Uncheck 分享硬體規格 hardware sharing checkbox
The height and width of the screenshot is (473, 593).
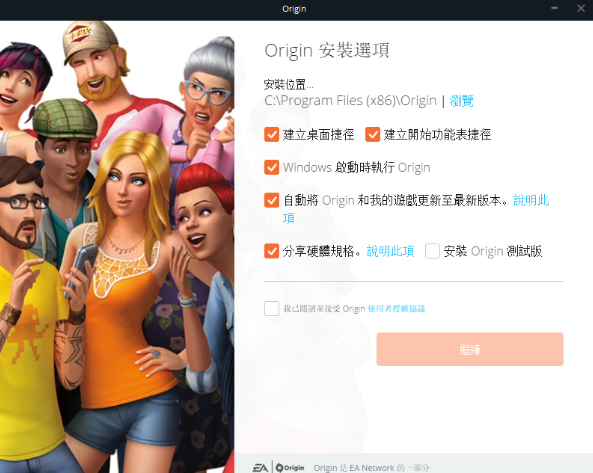point(272,251)
